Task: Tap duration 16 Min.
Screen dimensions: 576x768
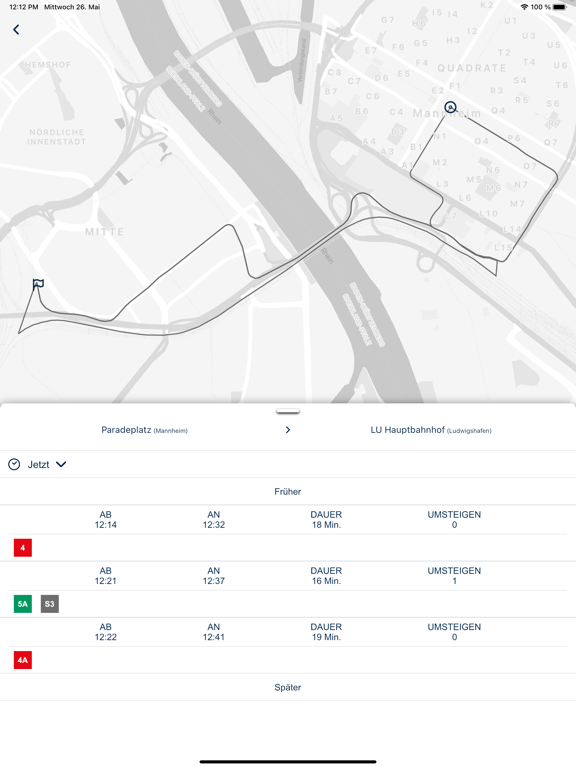Action: point(326,581)
